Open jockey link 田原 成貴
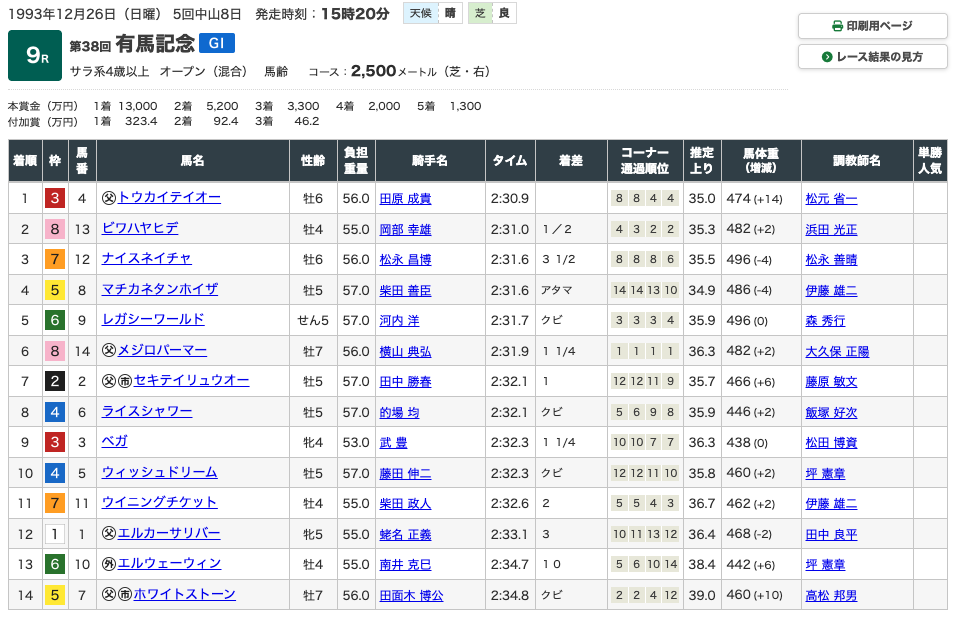The width and height of the screenshot is (958, 617). point(405,198)
